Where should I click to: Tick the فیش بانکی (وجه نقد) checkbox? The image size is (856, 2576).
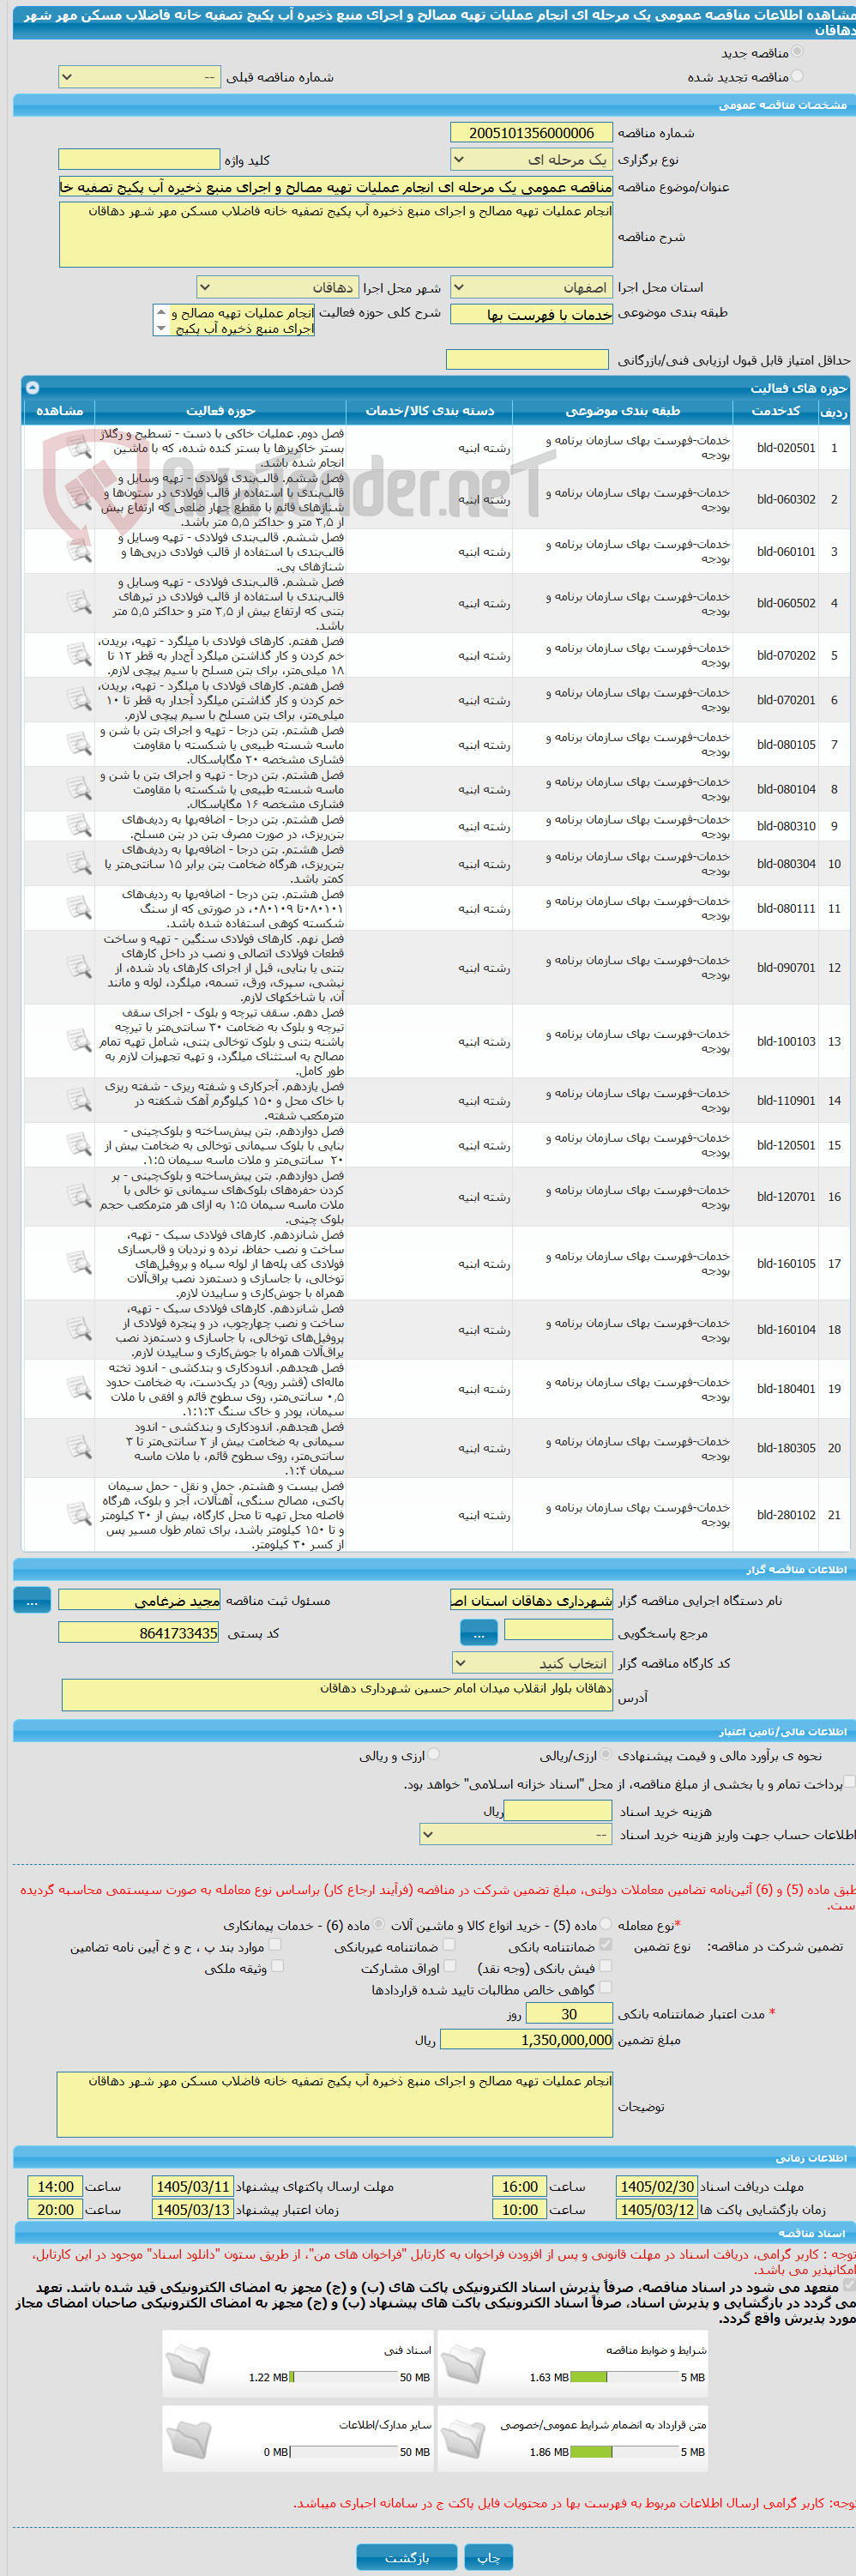tap(605, 1966)
